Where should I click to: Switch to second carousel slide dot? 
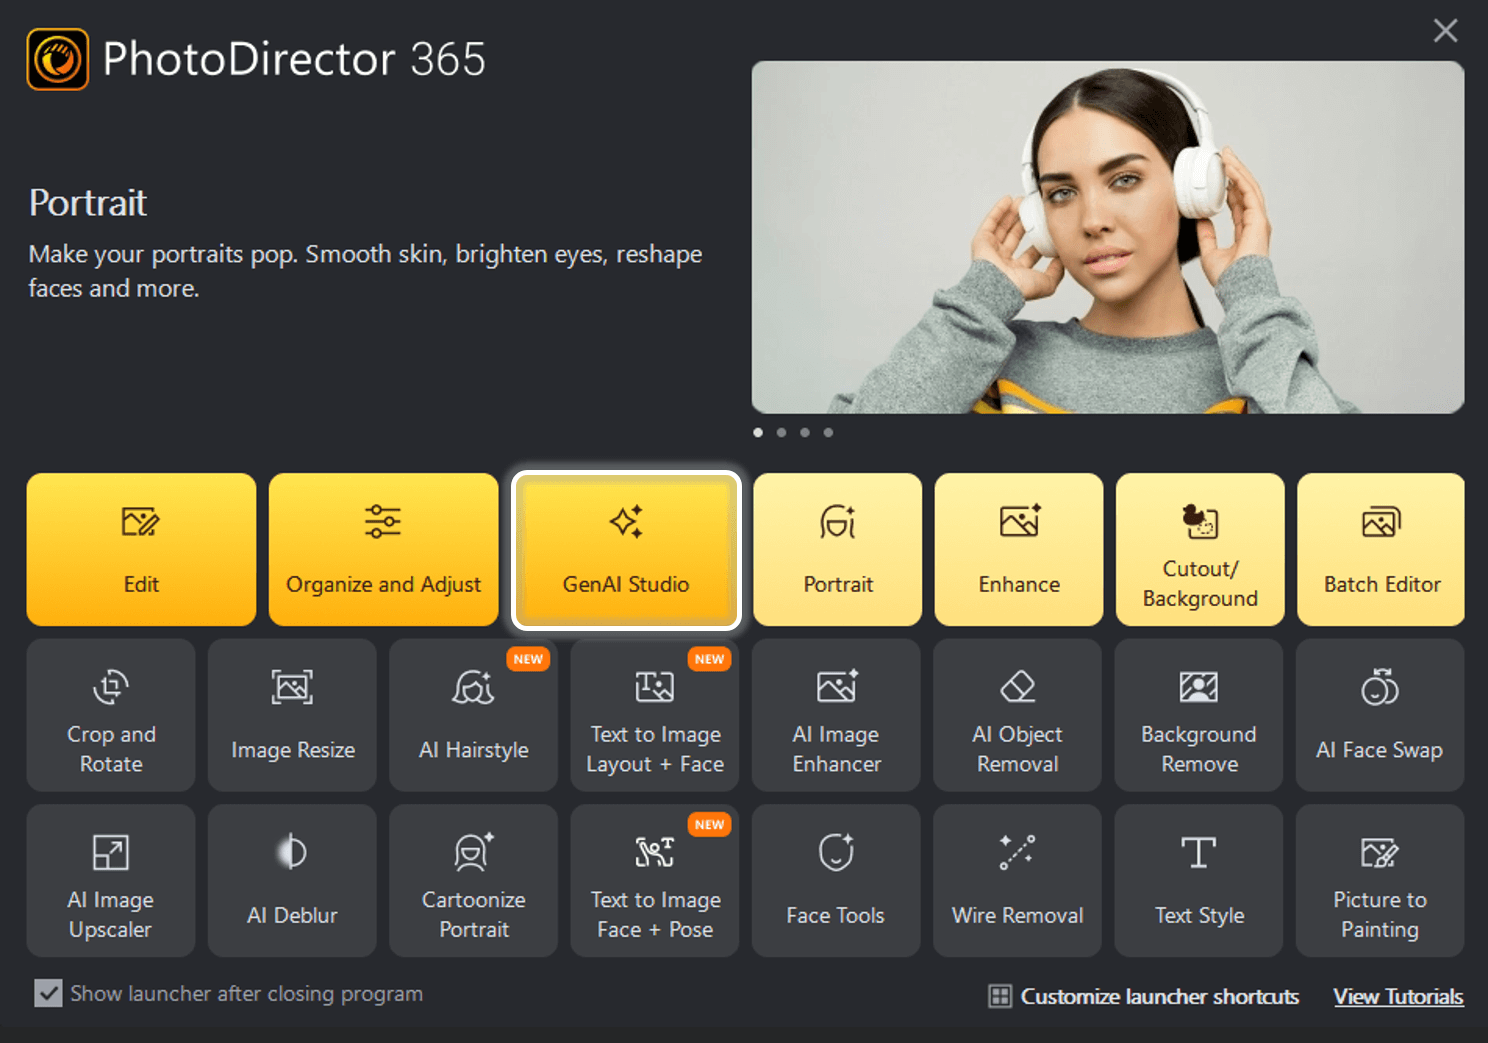pyautogui.click(x=781, y=432)
